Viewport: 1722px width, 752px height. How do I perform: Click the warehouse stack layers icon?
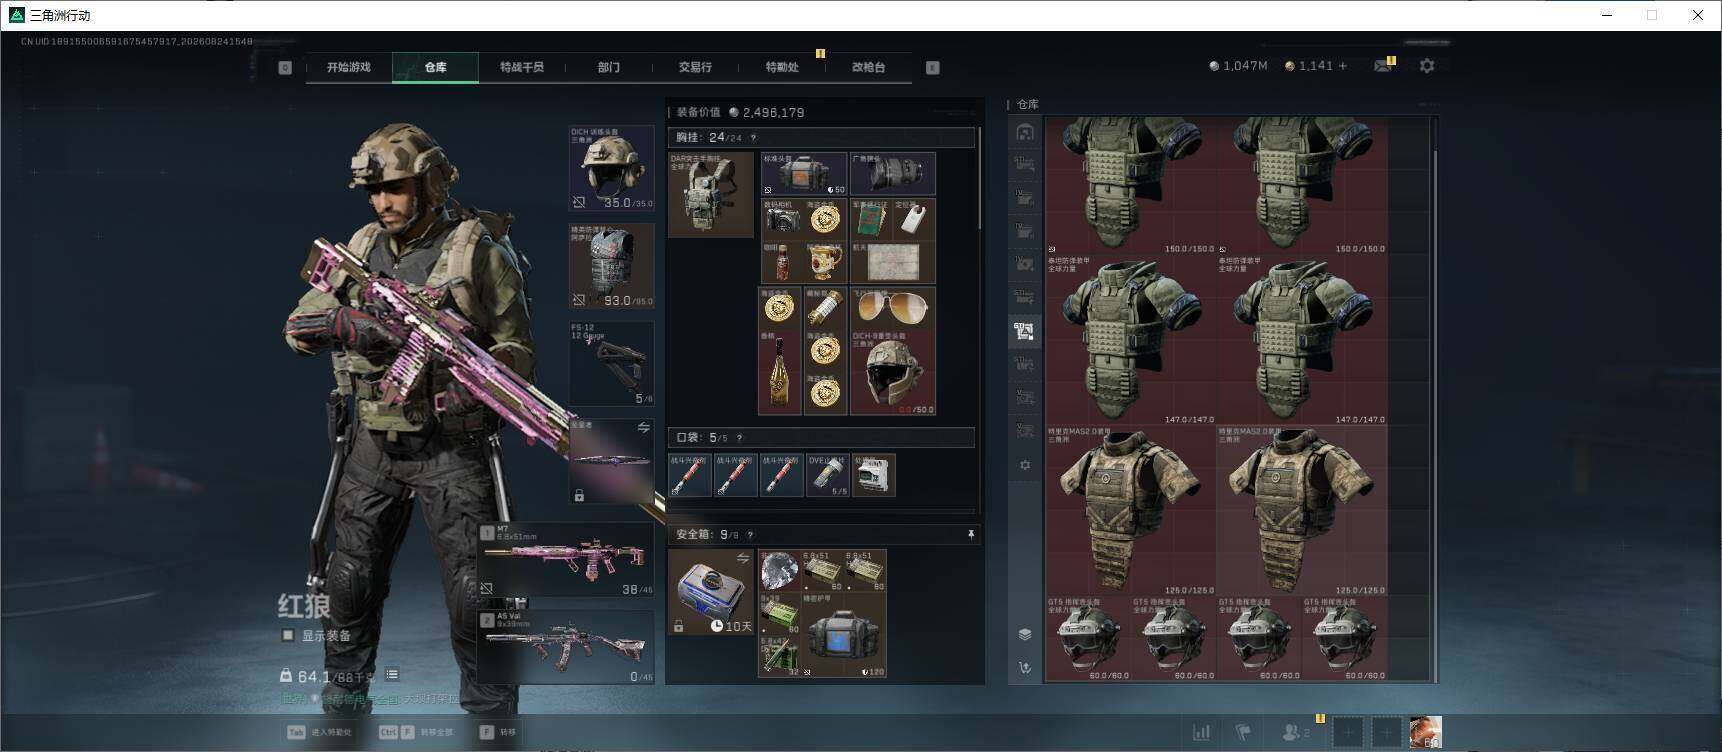coord(1025,634)
